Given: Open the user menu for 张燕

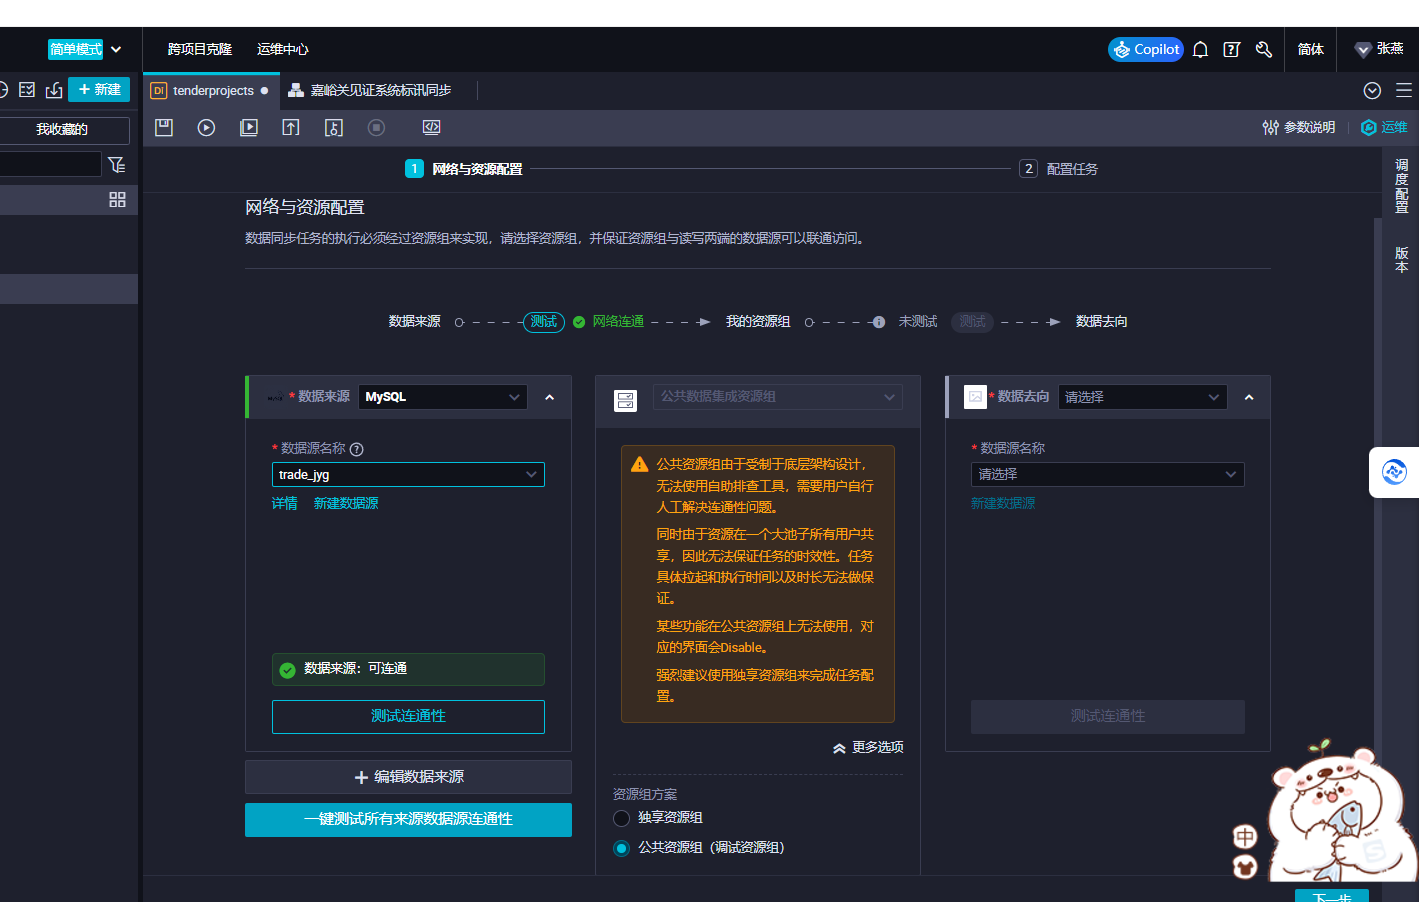Looking at the screenshot, I should pyautogui.click(x=1379, y=49).
